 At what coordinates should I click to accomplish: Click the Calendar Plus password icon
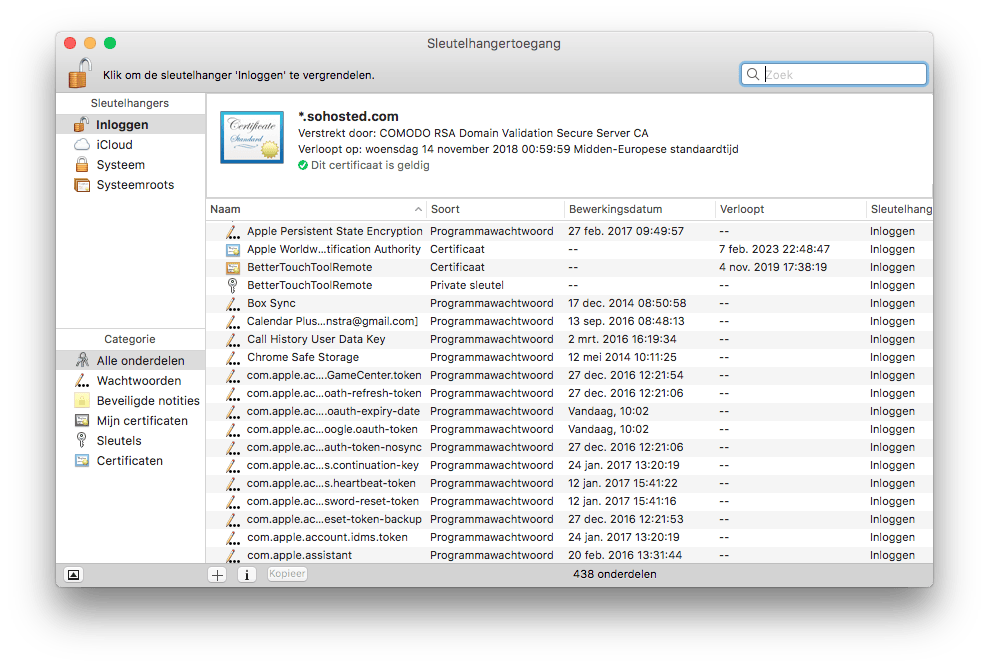233,322
